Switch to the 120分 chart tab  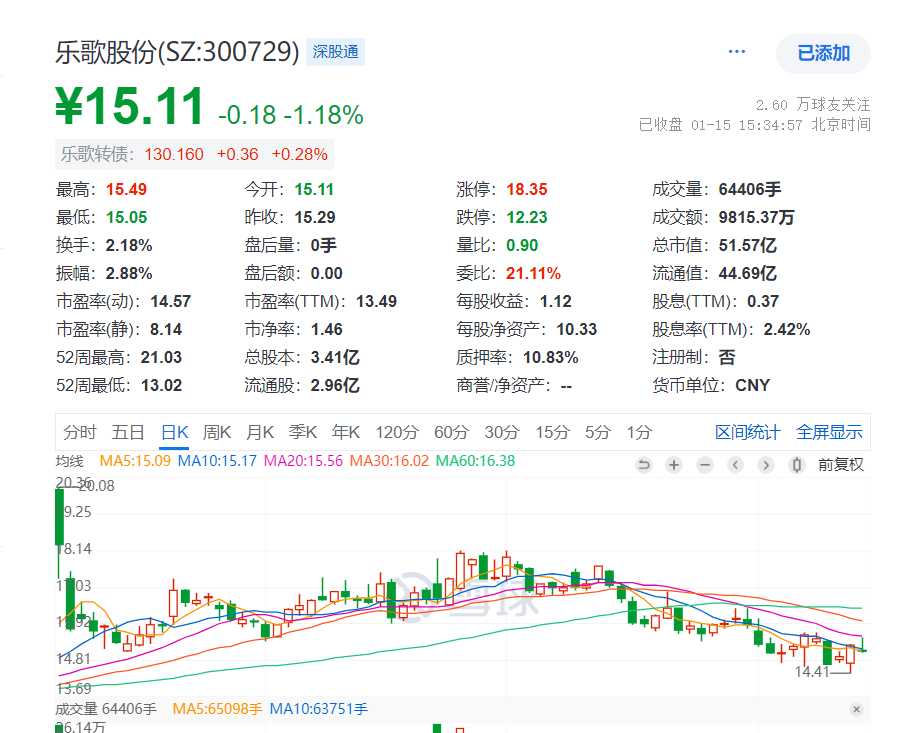(x=397, y=432)
